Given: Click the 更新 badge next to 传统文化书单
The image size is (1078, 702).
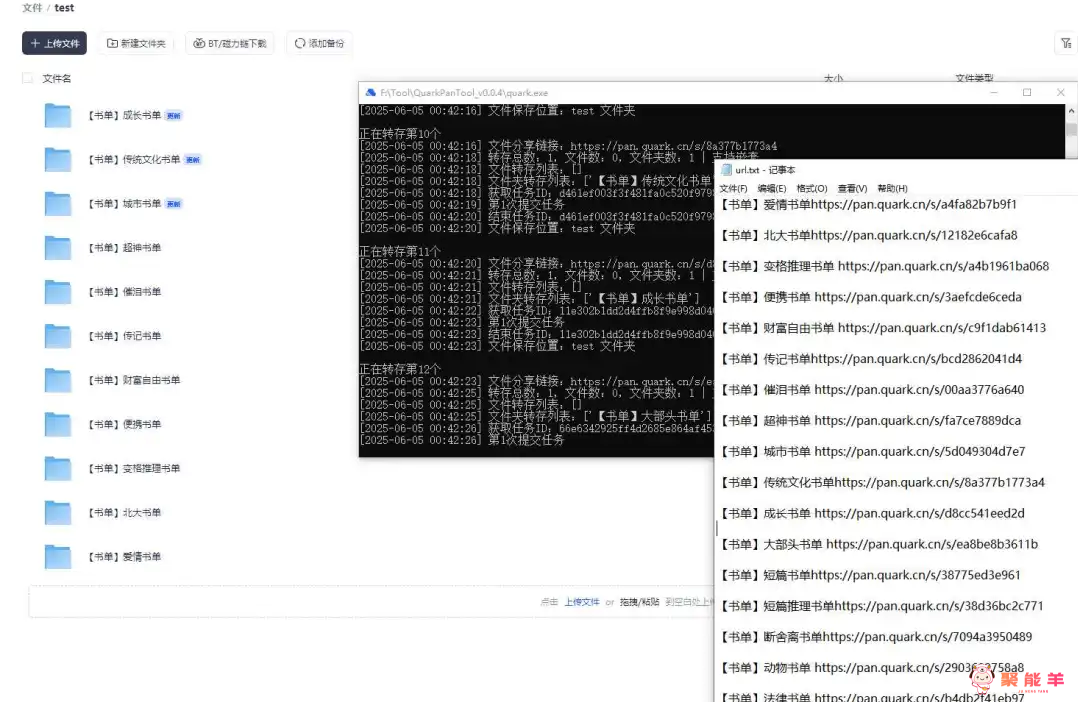Looking at the screenshot, I should click(192, 160).
